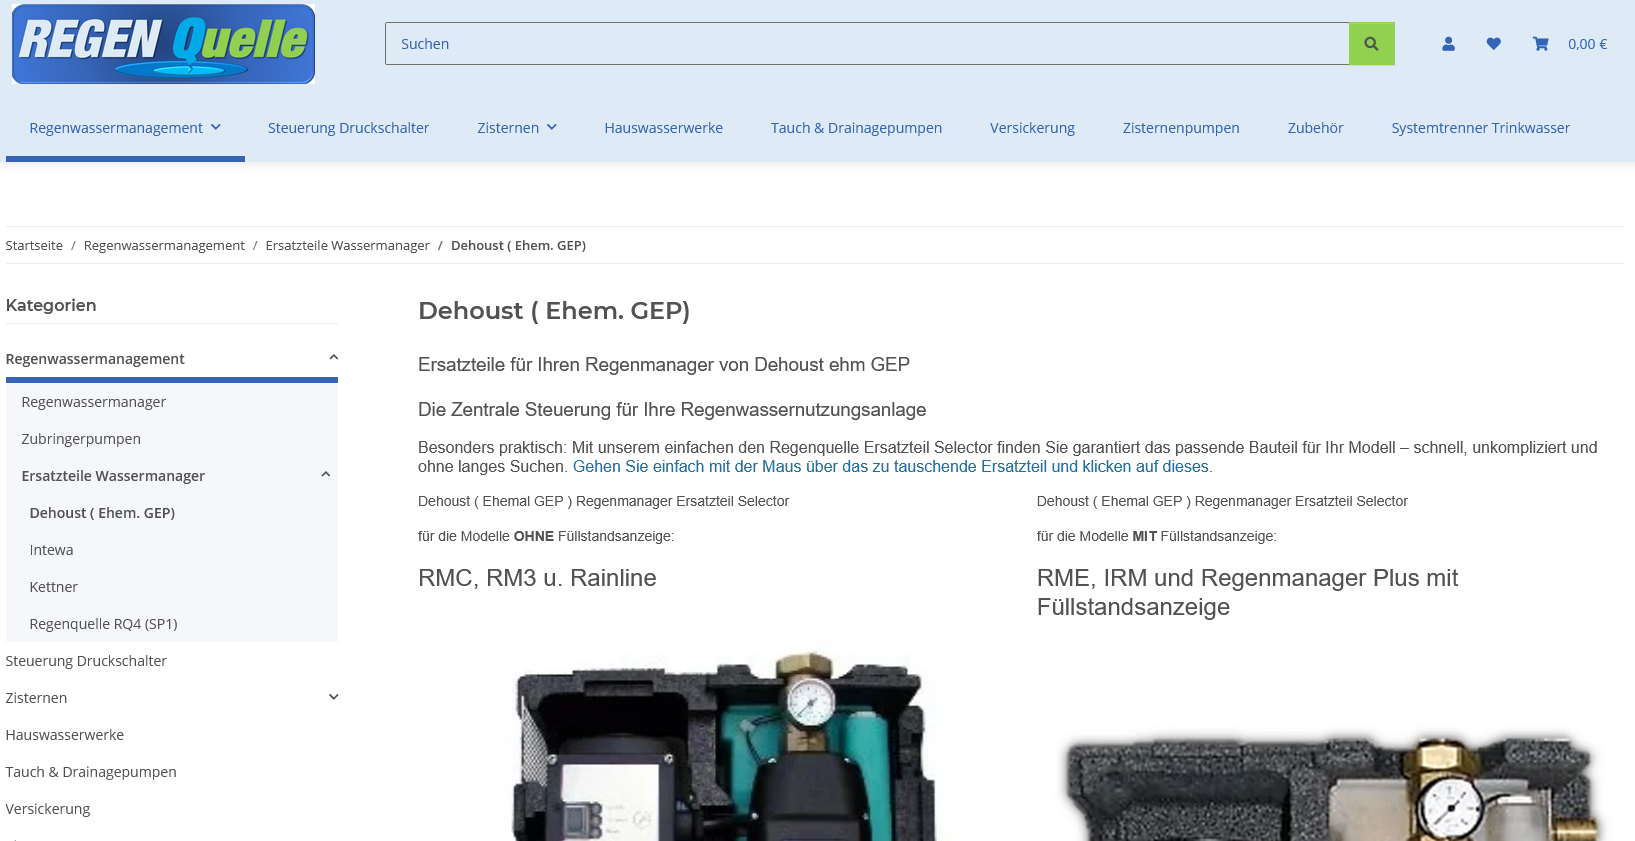Click Dehoust ( Ehem. GEP) breadcrumb
The width and height of the screenshot is (1635, 841).
tap(518, 246)
